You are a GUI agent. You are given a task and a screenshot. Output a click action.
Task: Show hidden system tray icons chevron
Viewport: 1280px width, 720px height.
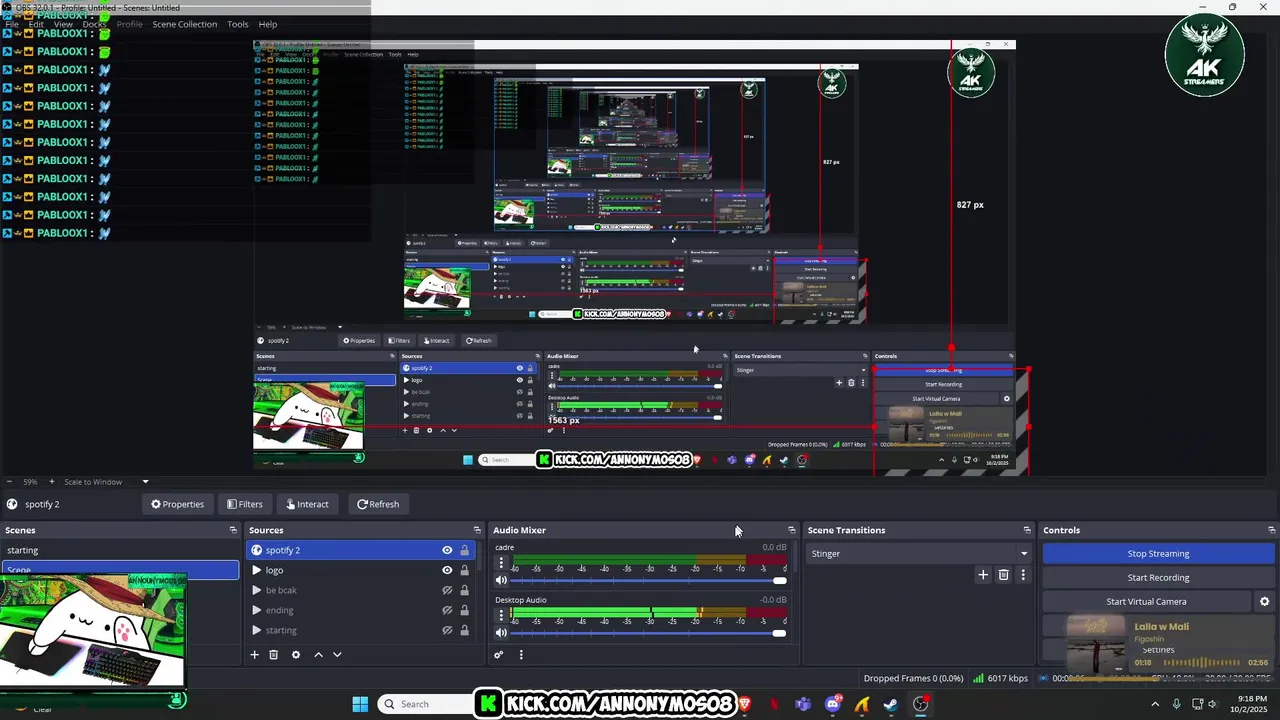tap(1155, 704)
